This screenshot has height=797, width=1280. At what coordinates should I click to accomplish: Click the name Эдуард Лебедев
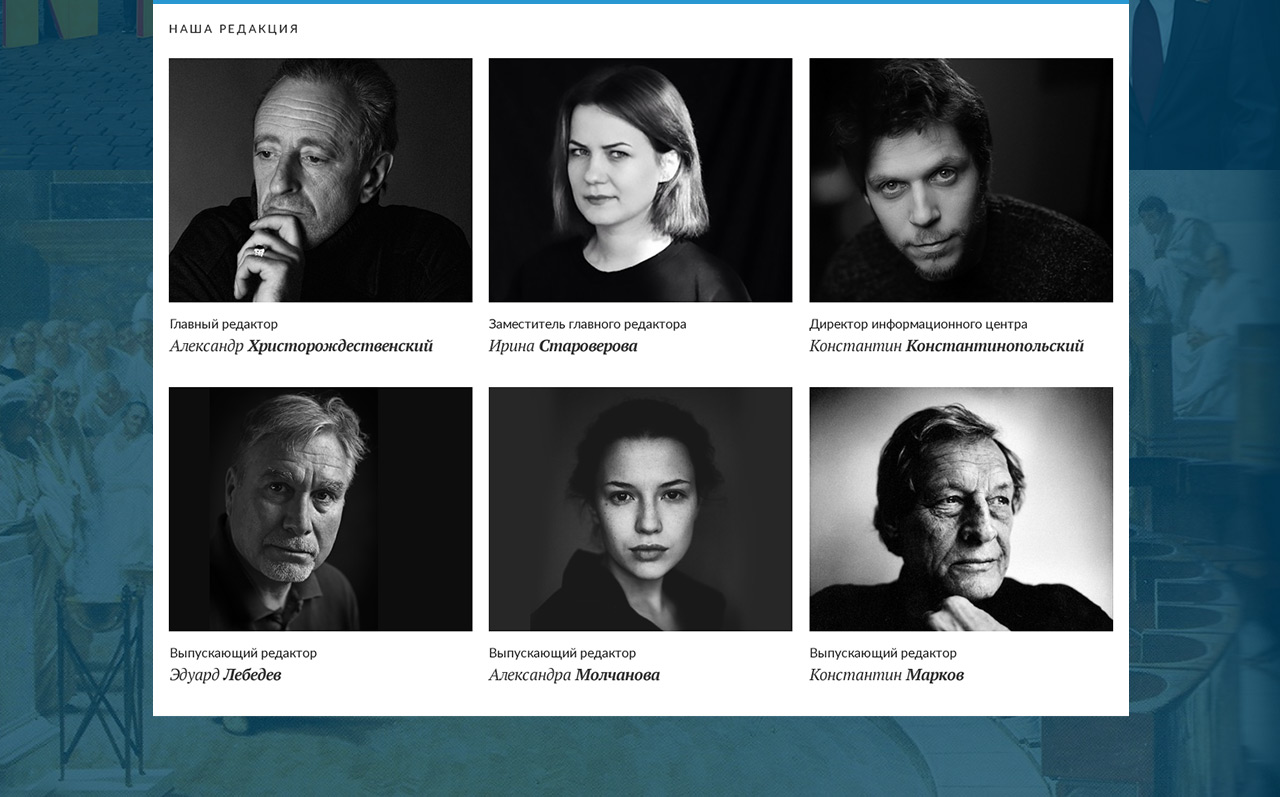225,675
